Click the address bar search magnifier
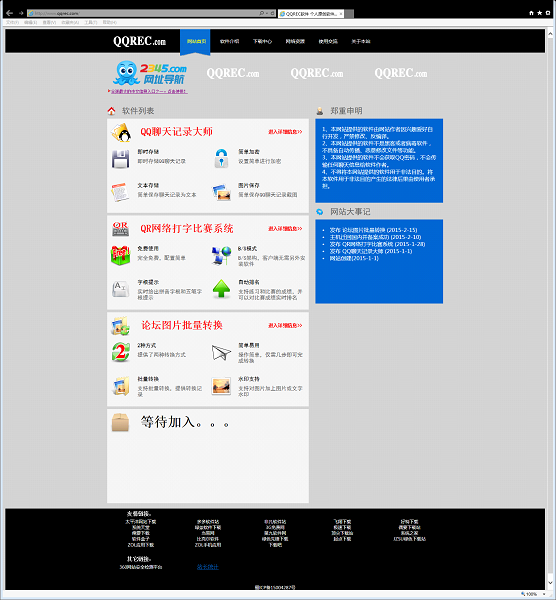Image resolution: width=556 pixels, height=600 pixels. [262, 13]
